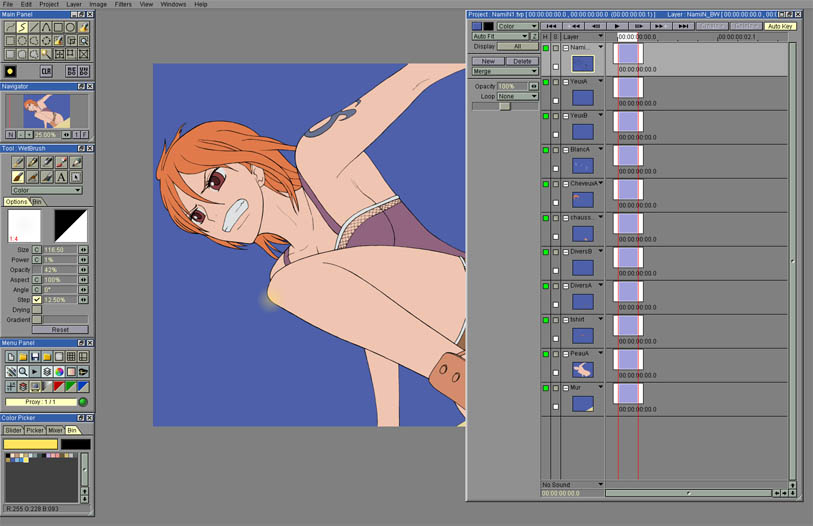Click the CLR clear image button

point(46,71)
